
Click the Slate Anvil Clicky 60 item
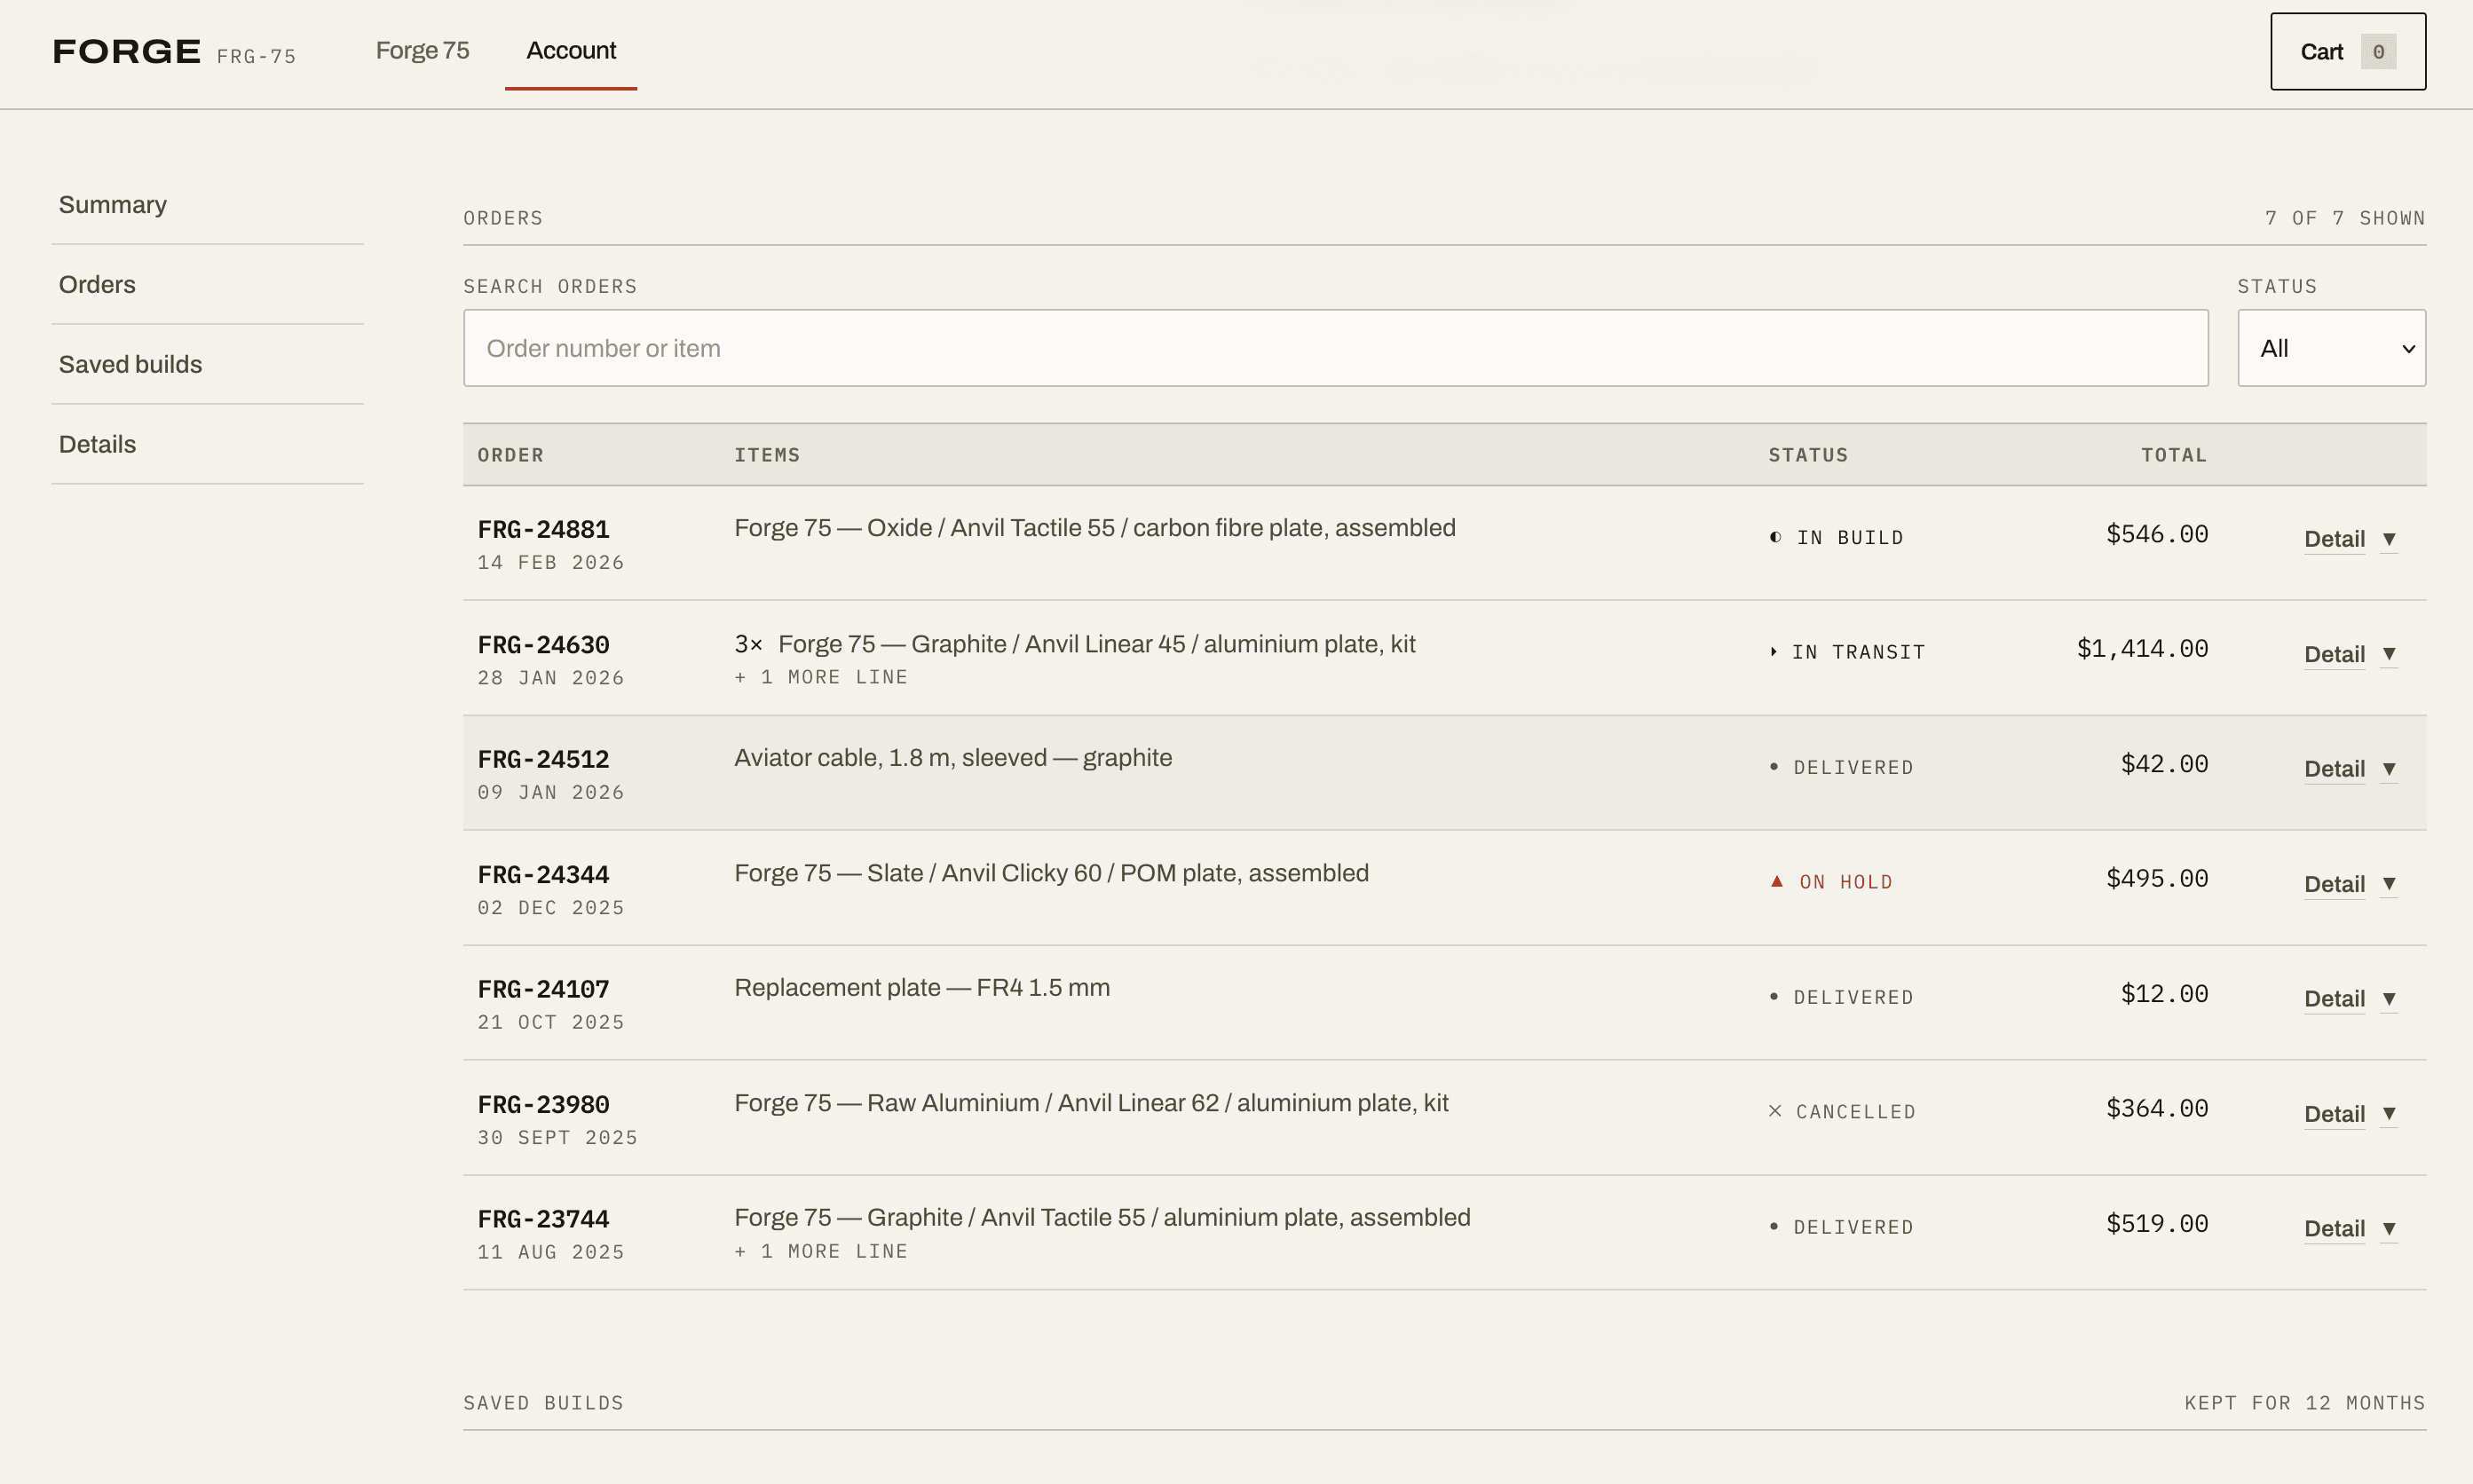(1051, 873)
